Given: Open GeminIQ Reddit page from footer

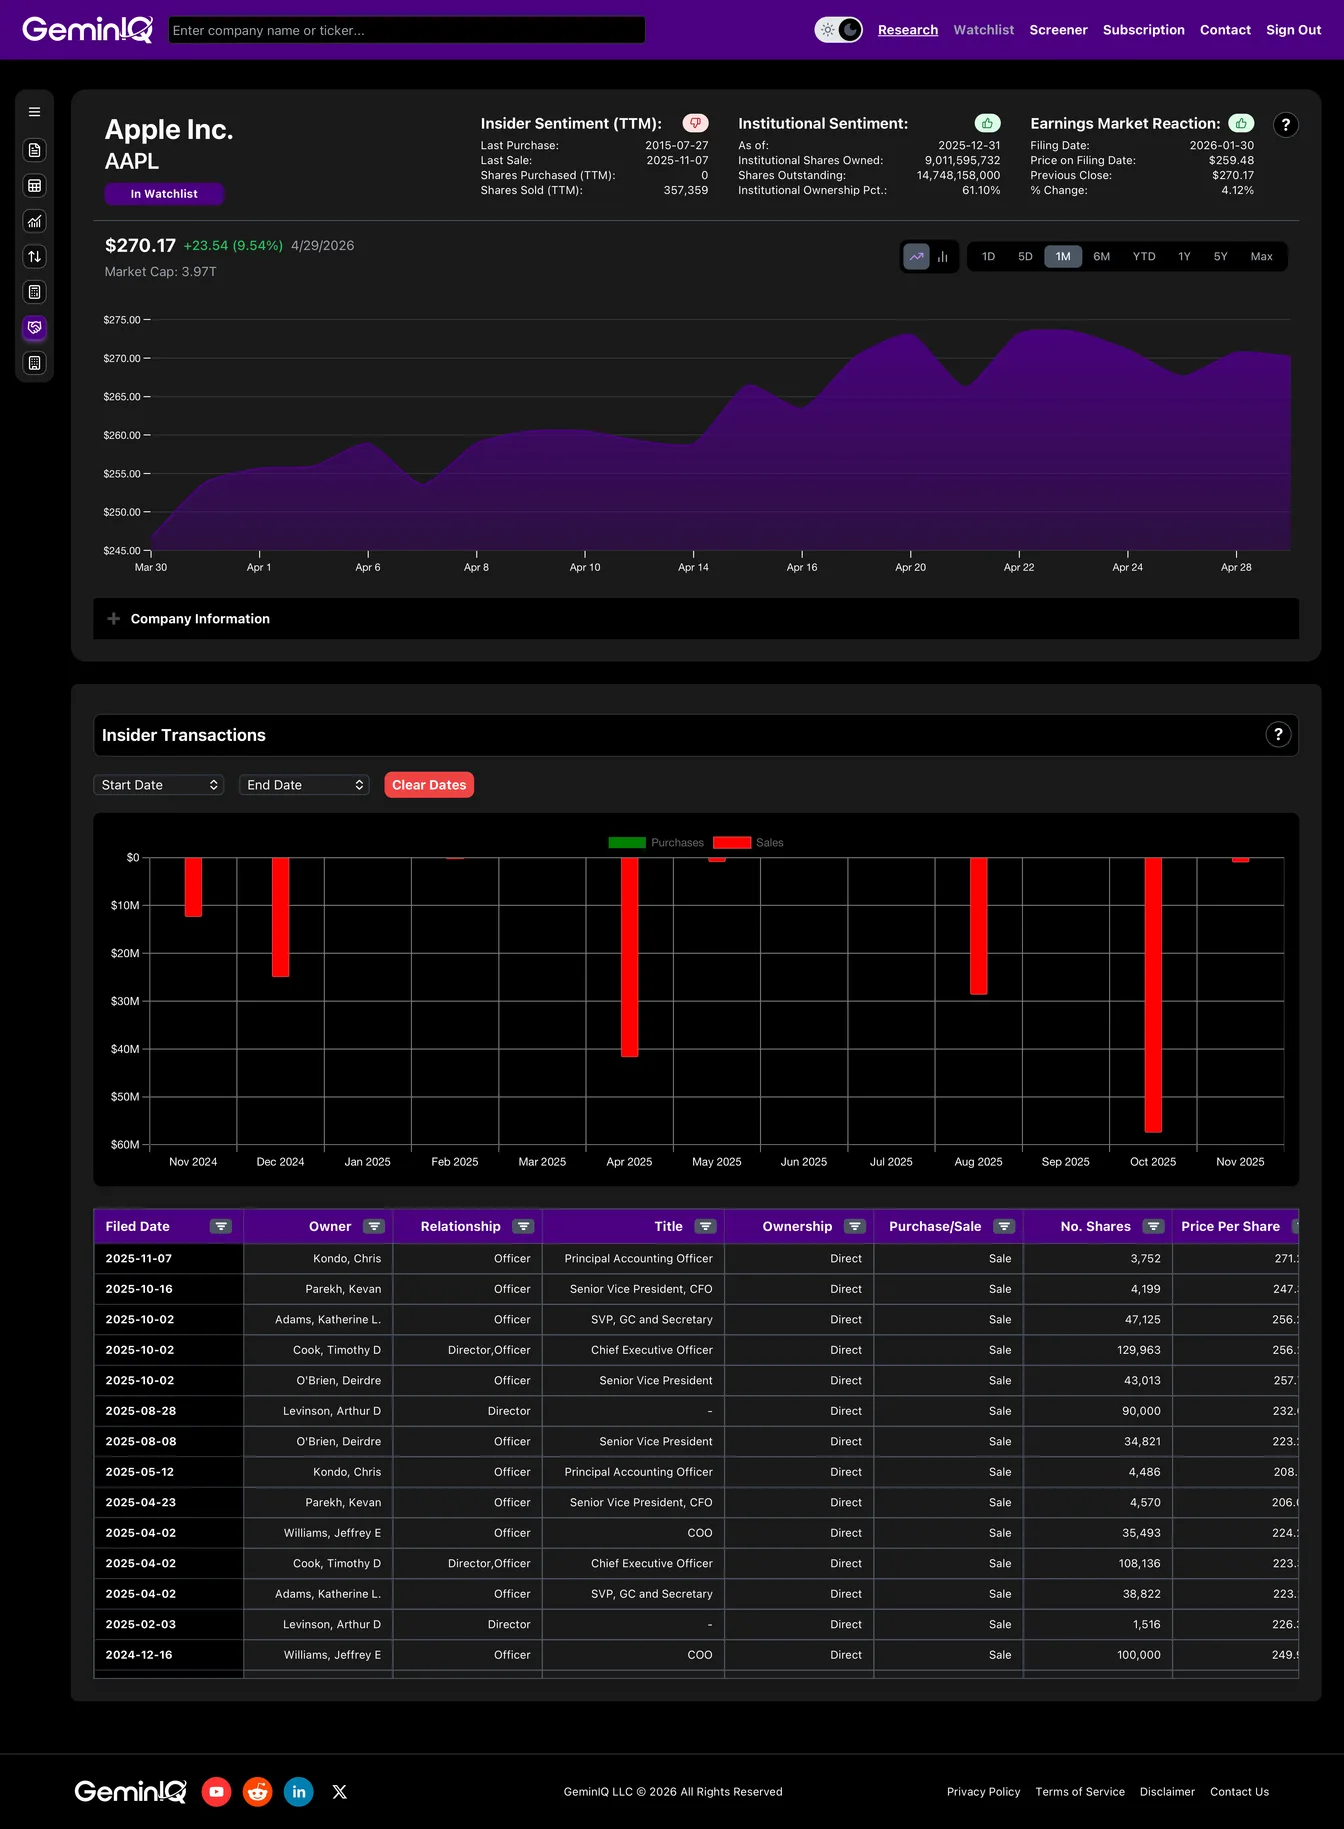Looking at the screenshot, I should [x=258, y=1792].
